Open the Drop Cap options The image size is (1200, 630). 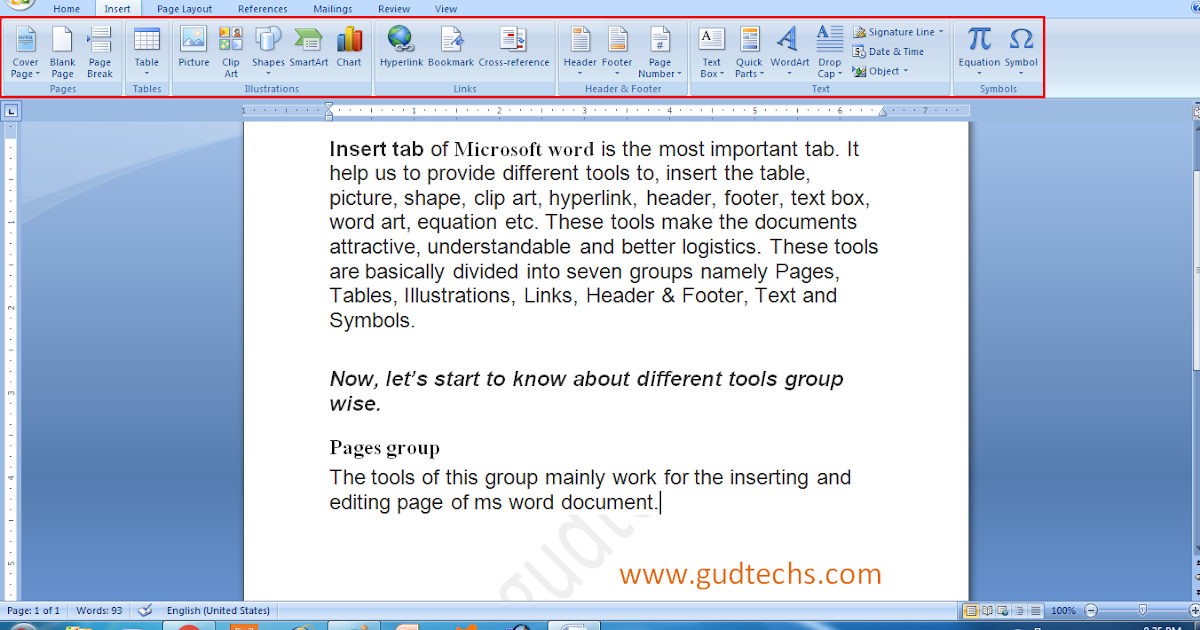click(829, 50)
